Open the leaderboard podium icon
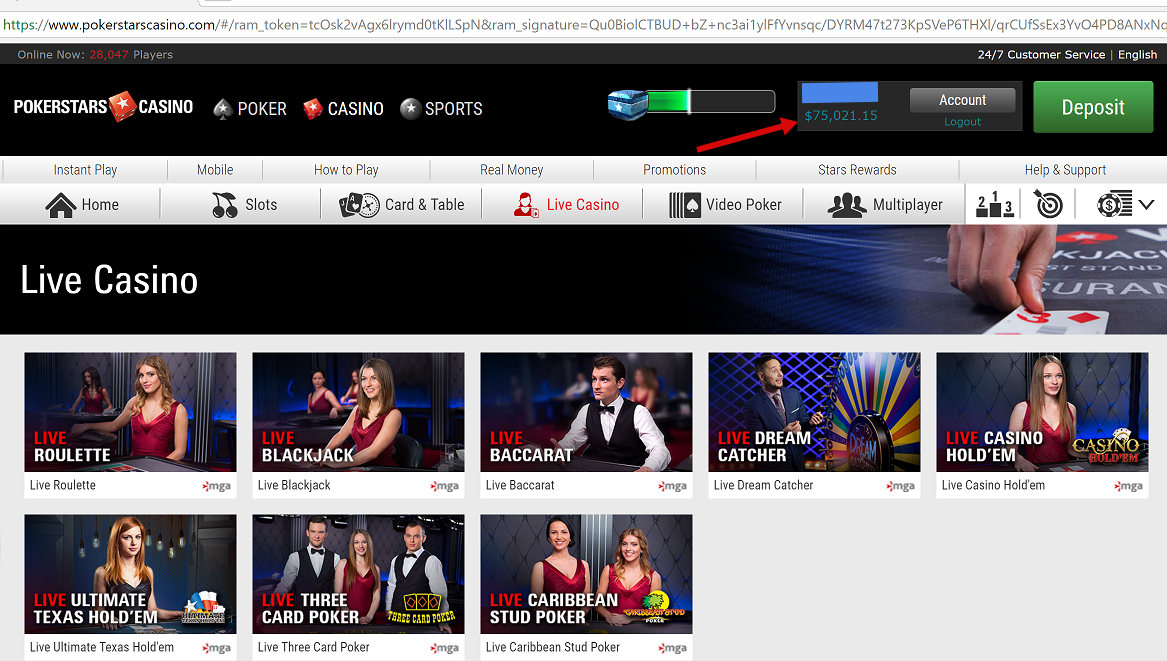The image size is (1167, 661). pyautogui.click(x=994, y=205)
